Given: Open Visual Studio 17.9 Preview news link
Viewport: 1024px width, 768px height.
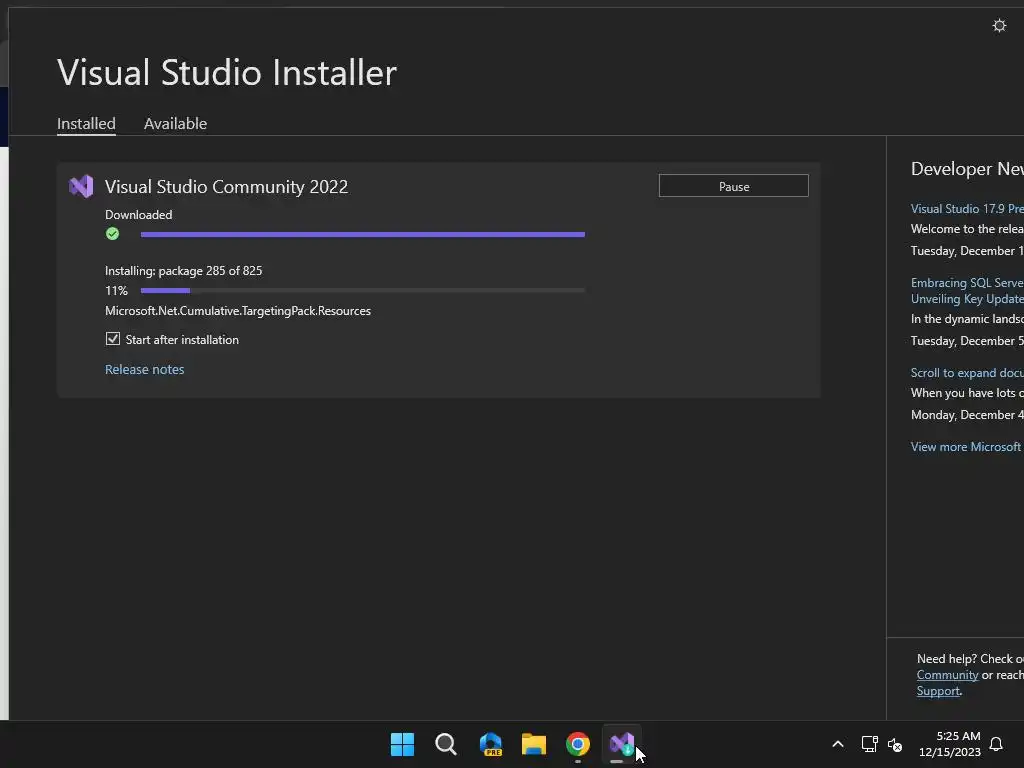Looking at the screenshot, I should 967,209.
